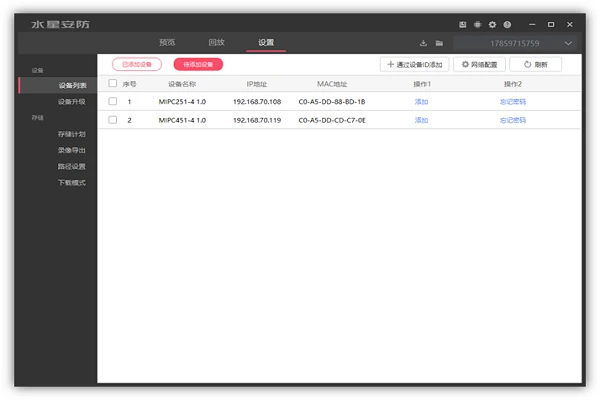This screenshot has width=600, height=400.
Task: Close the 水星安防 window
Action: pyautogui.click(x=570, y=24)
